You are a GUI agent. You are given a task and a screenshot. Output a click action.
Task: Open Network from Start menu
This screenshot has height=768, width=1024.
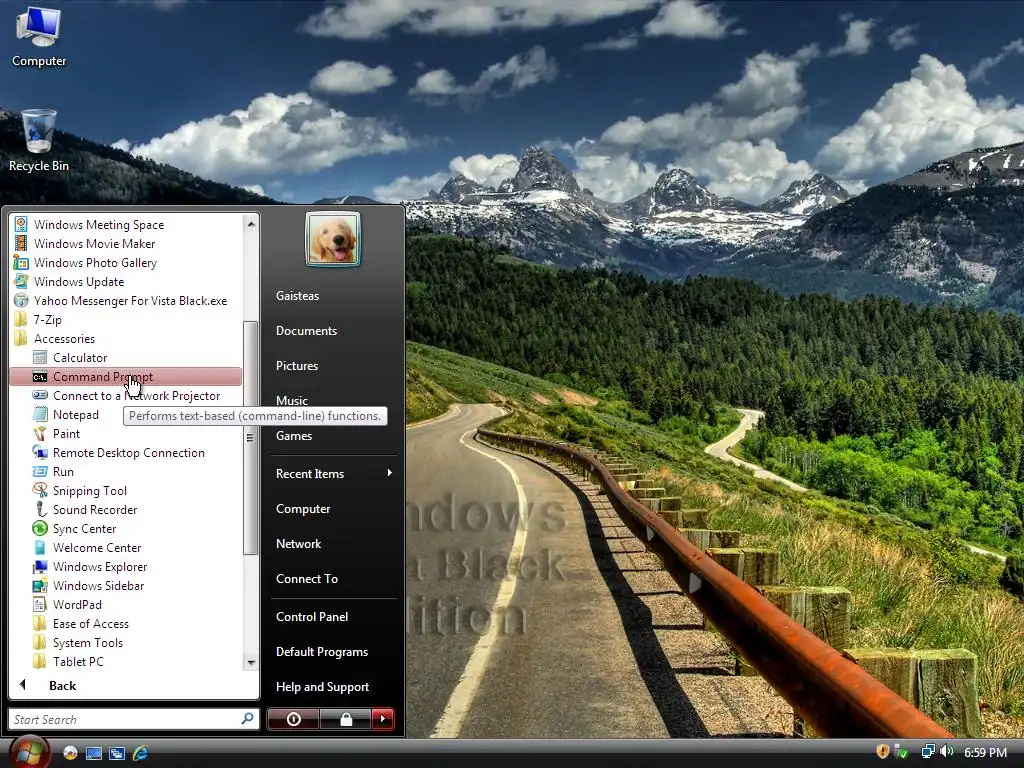(298, 544)
